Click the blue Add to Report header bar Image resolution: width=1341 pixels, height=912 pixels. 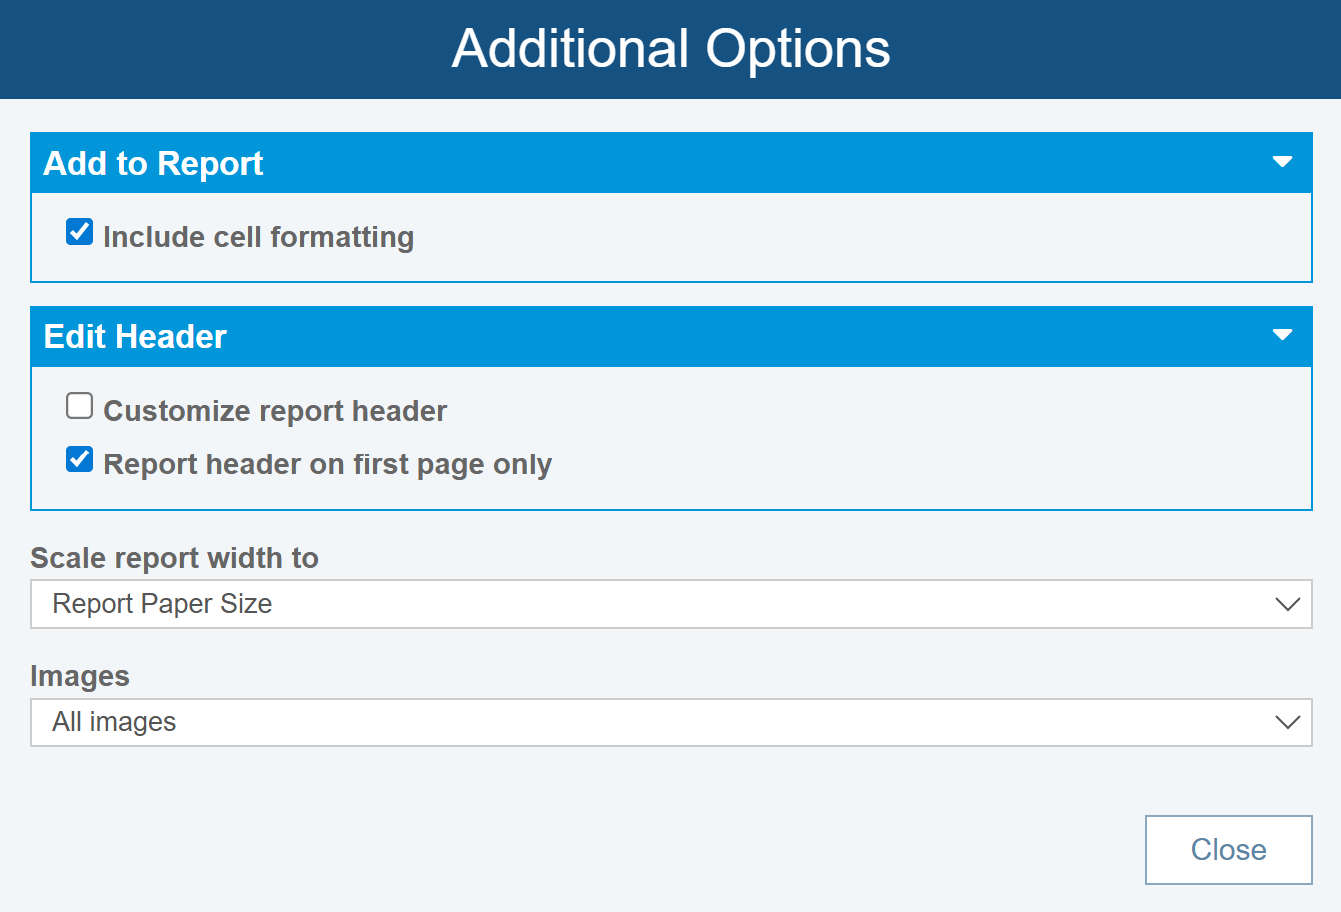(x=700, y=163)
